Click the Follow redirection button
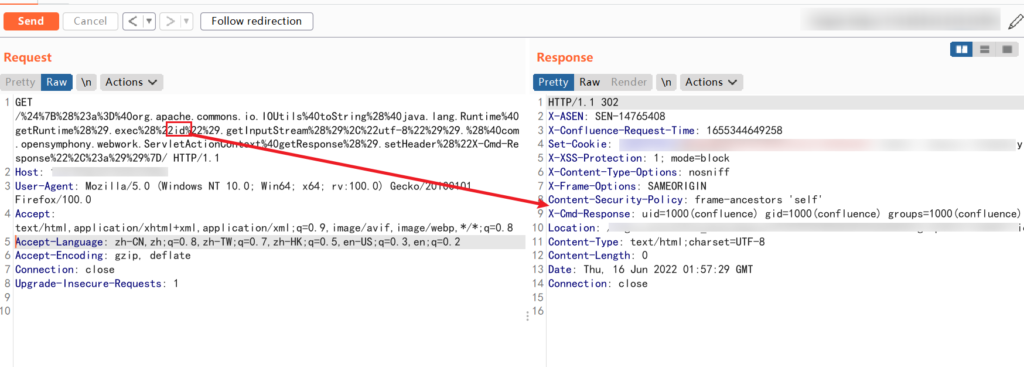 [x=257, y=21]
